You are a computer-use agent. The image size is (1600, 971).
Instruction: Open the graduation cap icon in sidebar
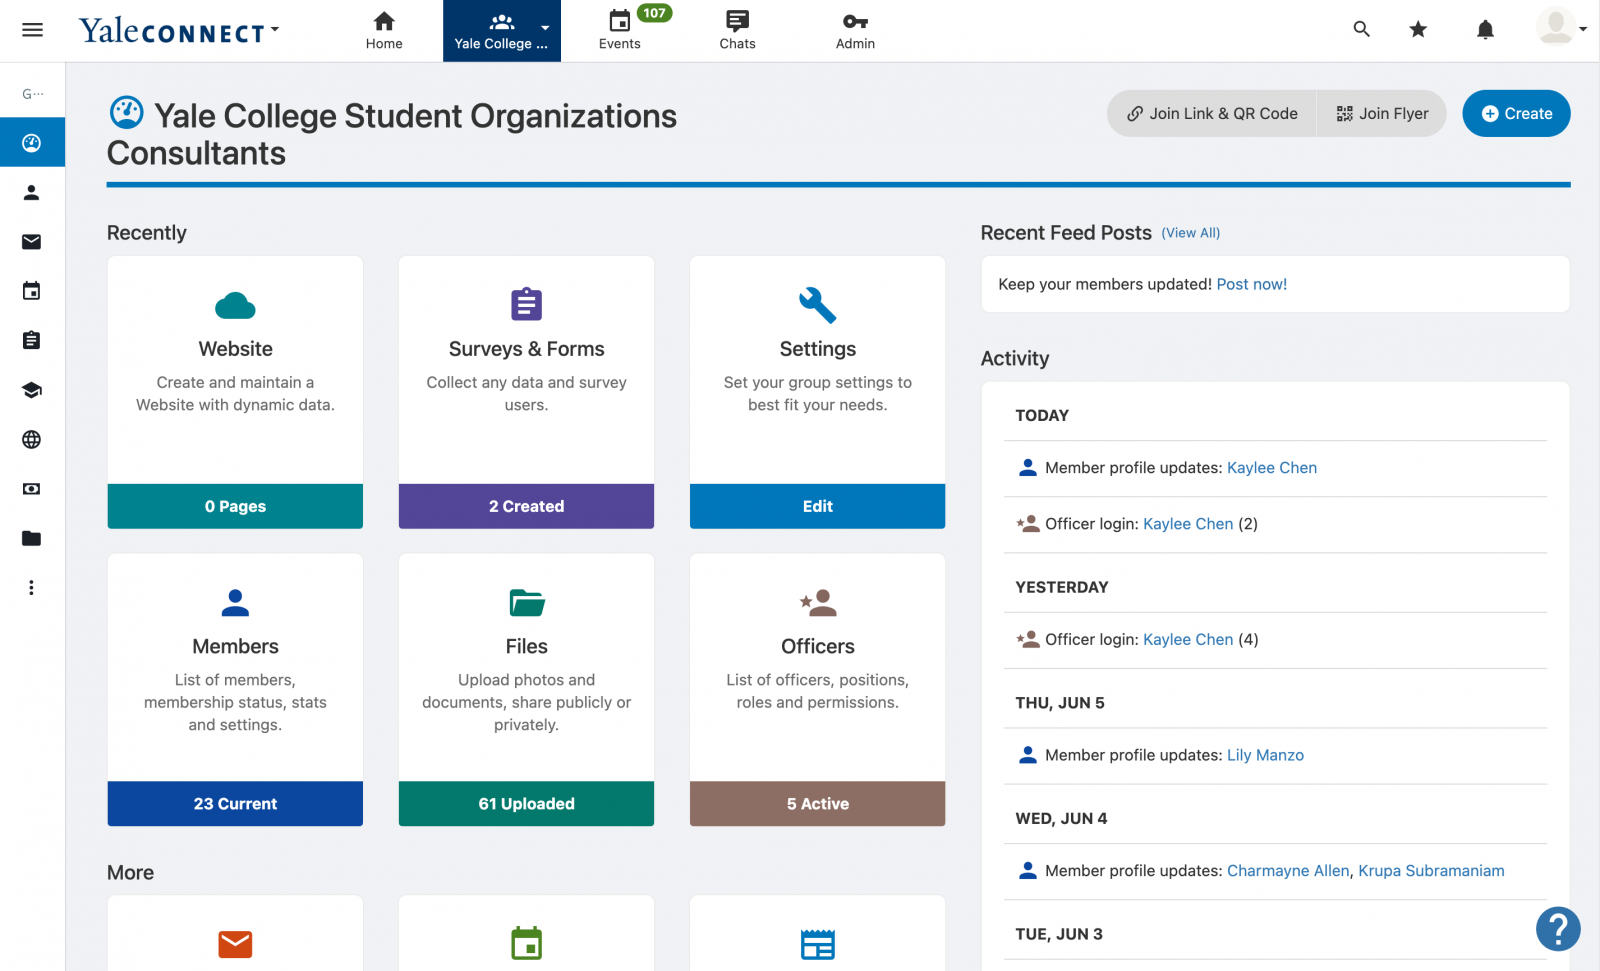coord(32,390)
